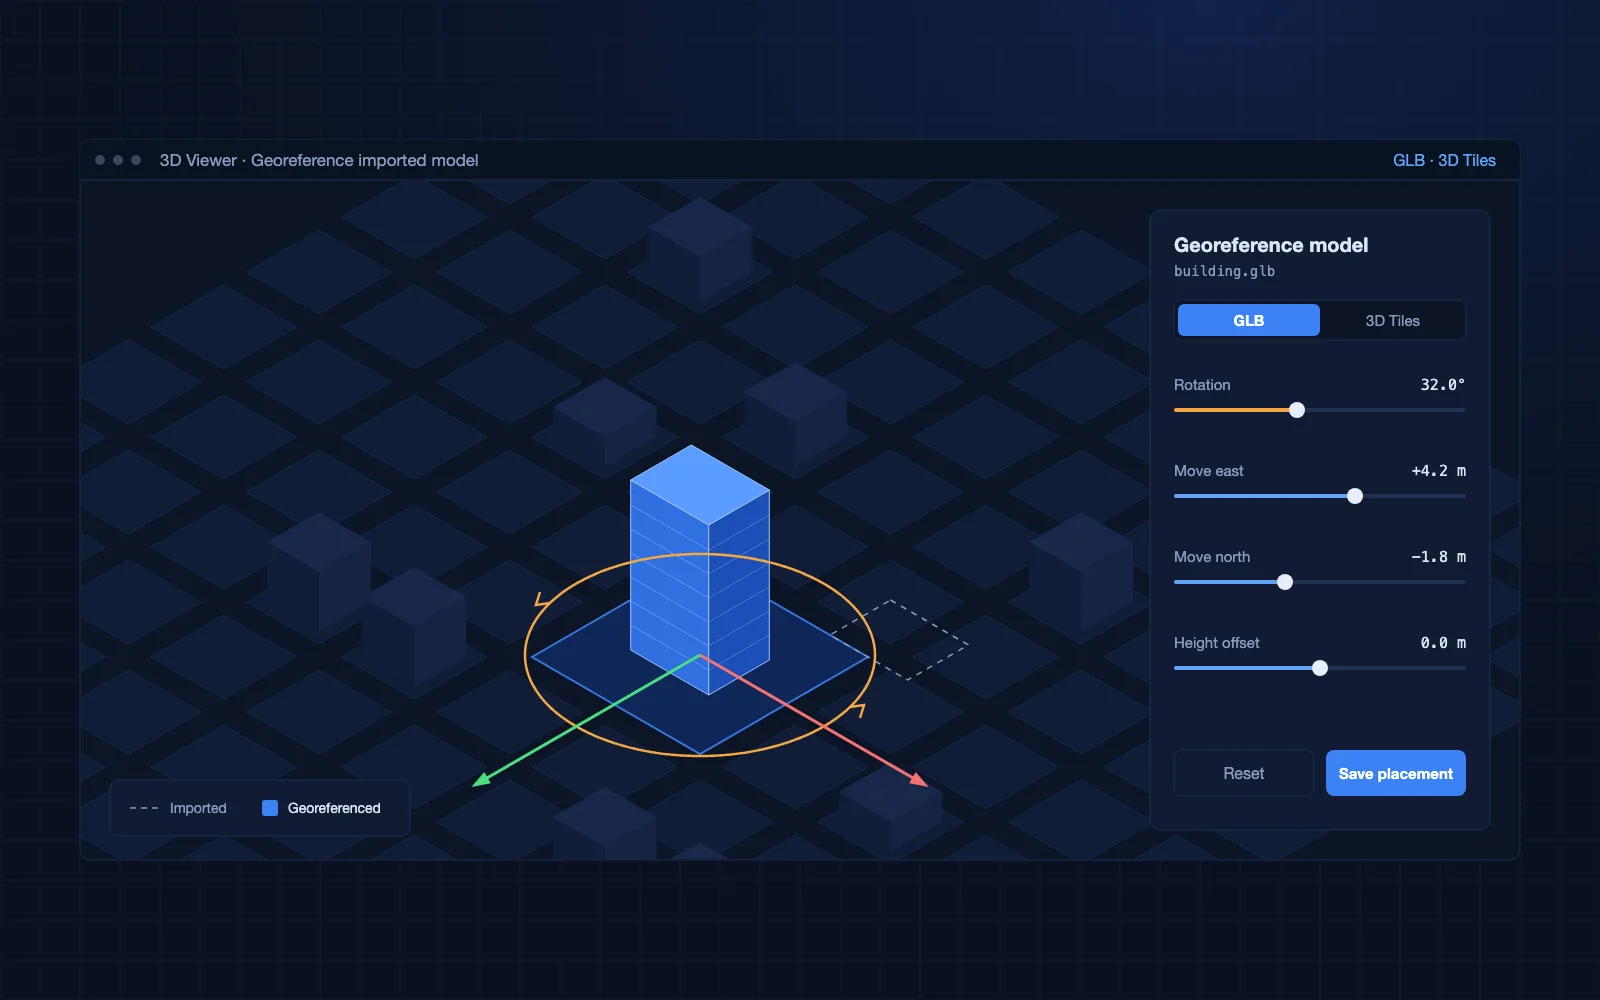Click the Move north value −1.8 m
The image size is (1600, 1000).
pyautogui.click(x=1438, y=556)
